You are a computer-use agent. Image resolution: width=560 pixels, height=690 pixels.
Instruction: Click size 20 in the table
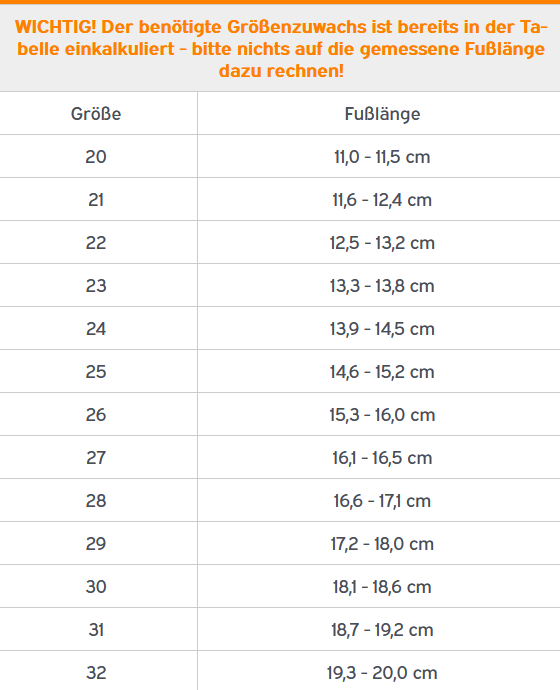[96, 157]
